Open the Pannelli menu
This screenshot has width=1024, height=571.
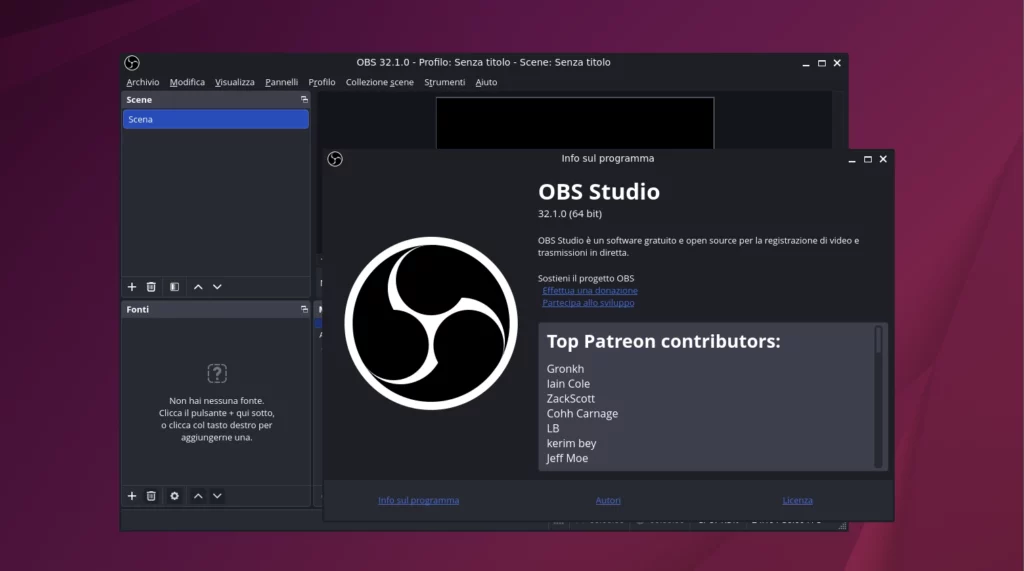[281, 82]
